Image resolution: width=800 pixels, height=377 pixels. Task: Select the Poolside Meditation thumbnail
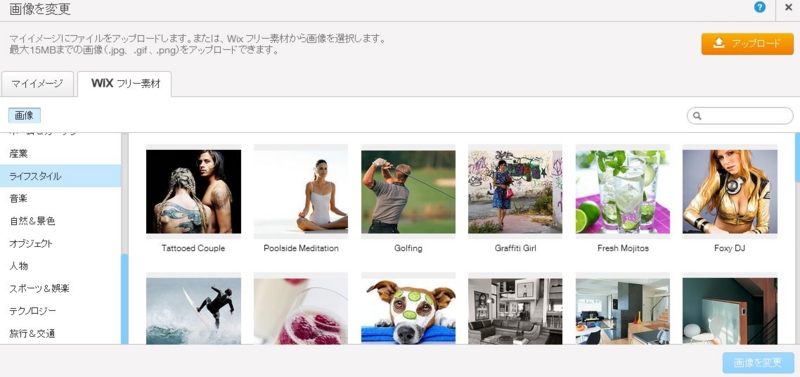[301, 191]
